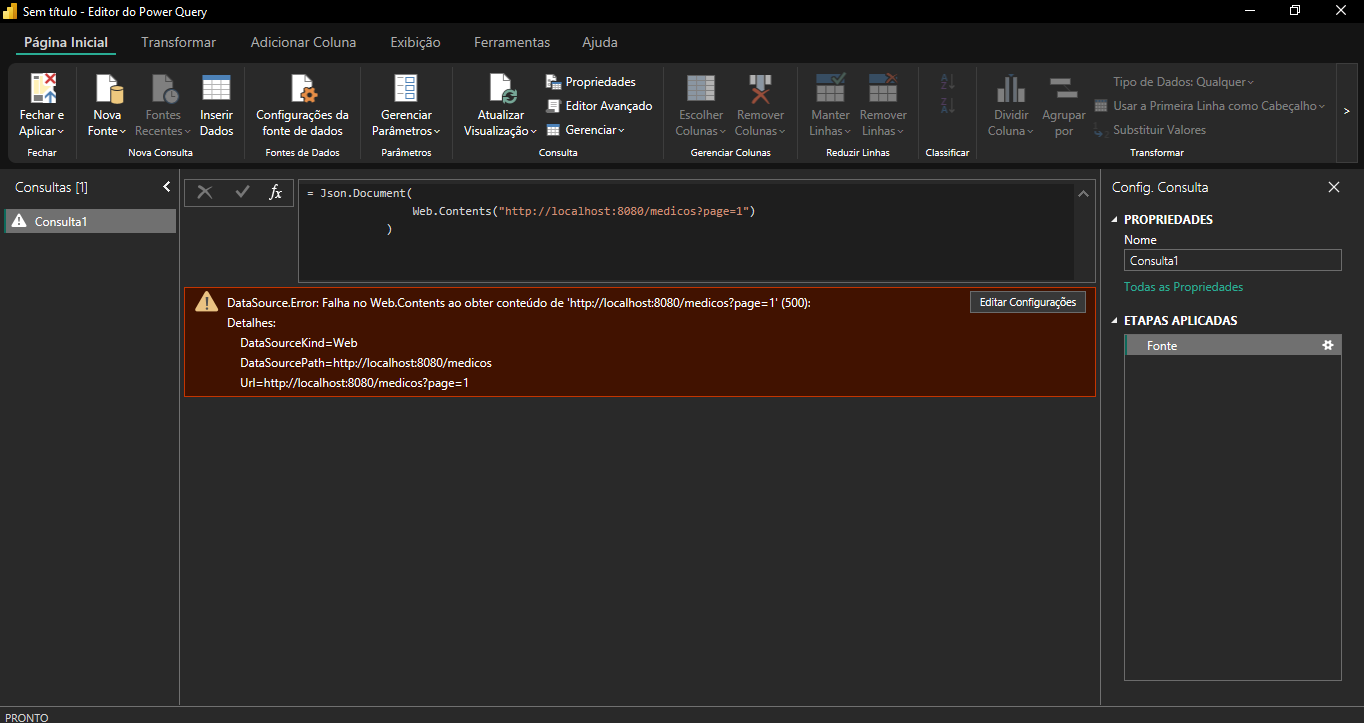Collapse the PROPRIEDADES section

(1116, 220)
